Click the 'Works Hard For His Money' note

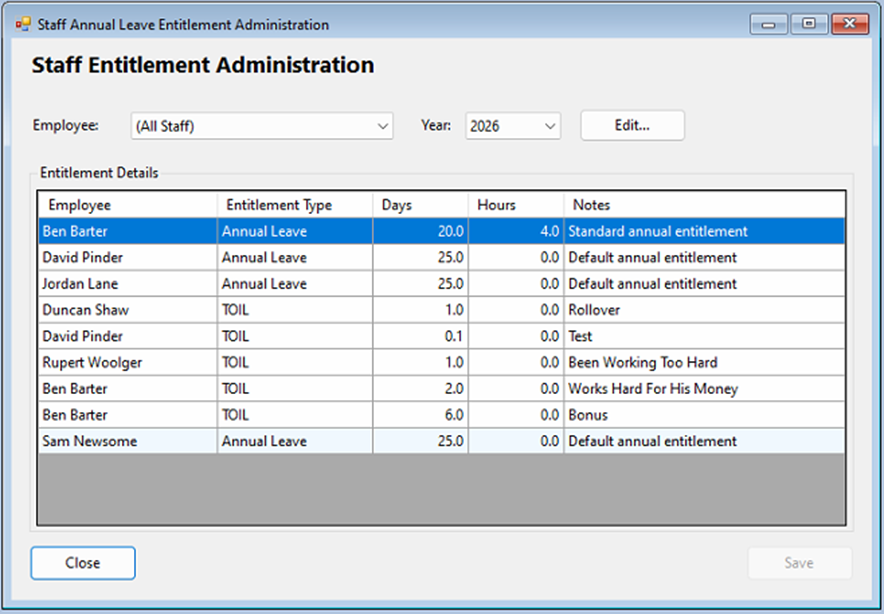point(704,388)
